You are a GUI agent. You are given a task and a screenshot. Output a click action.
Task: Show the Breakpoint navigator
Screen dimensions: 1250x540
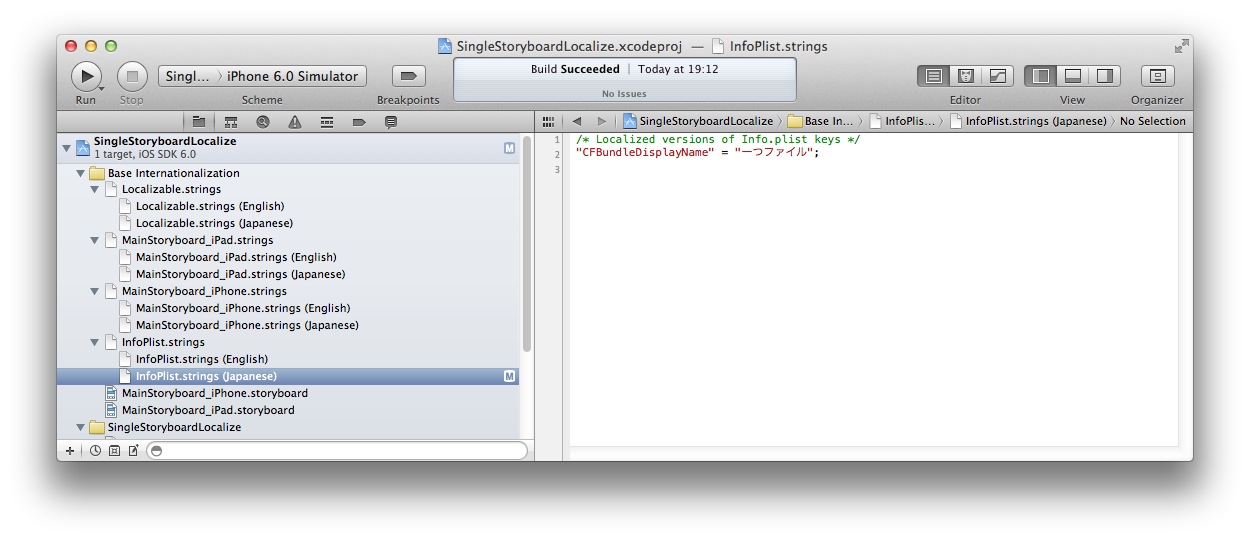pos(359,121)
